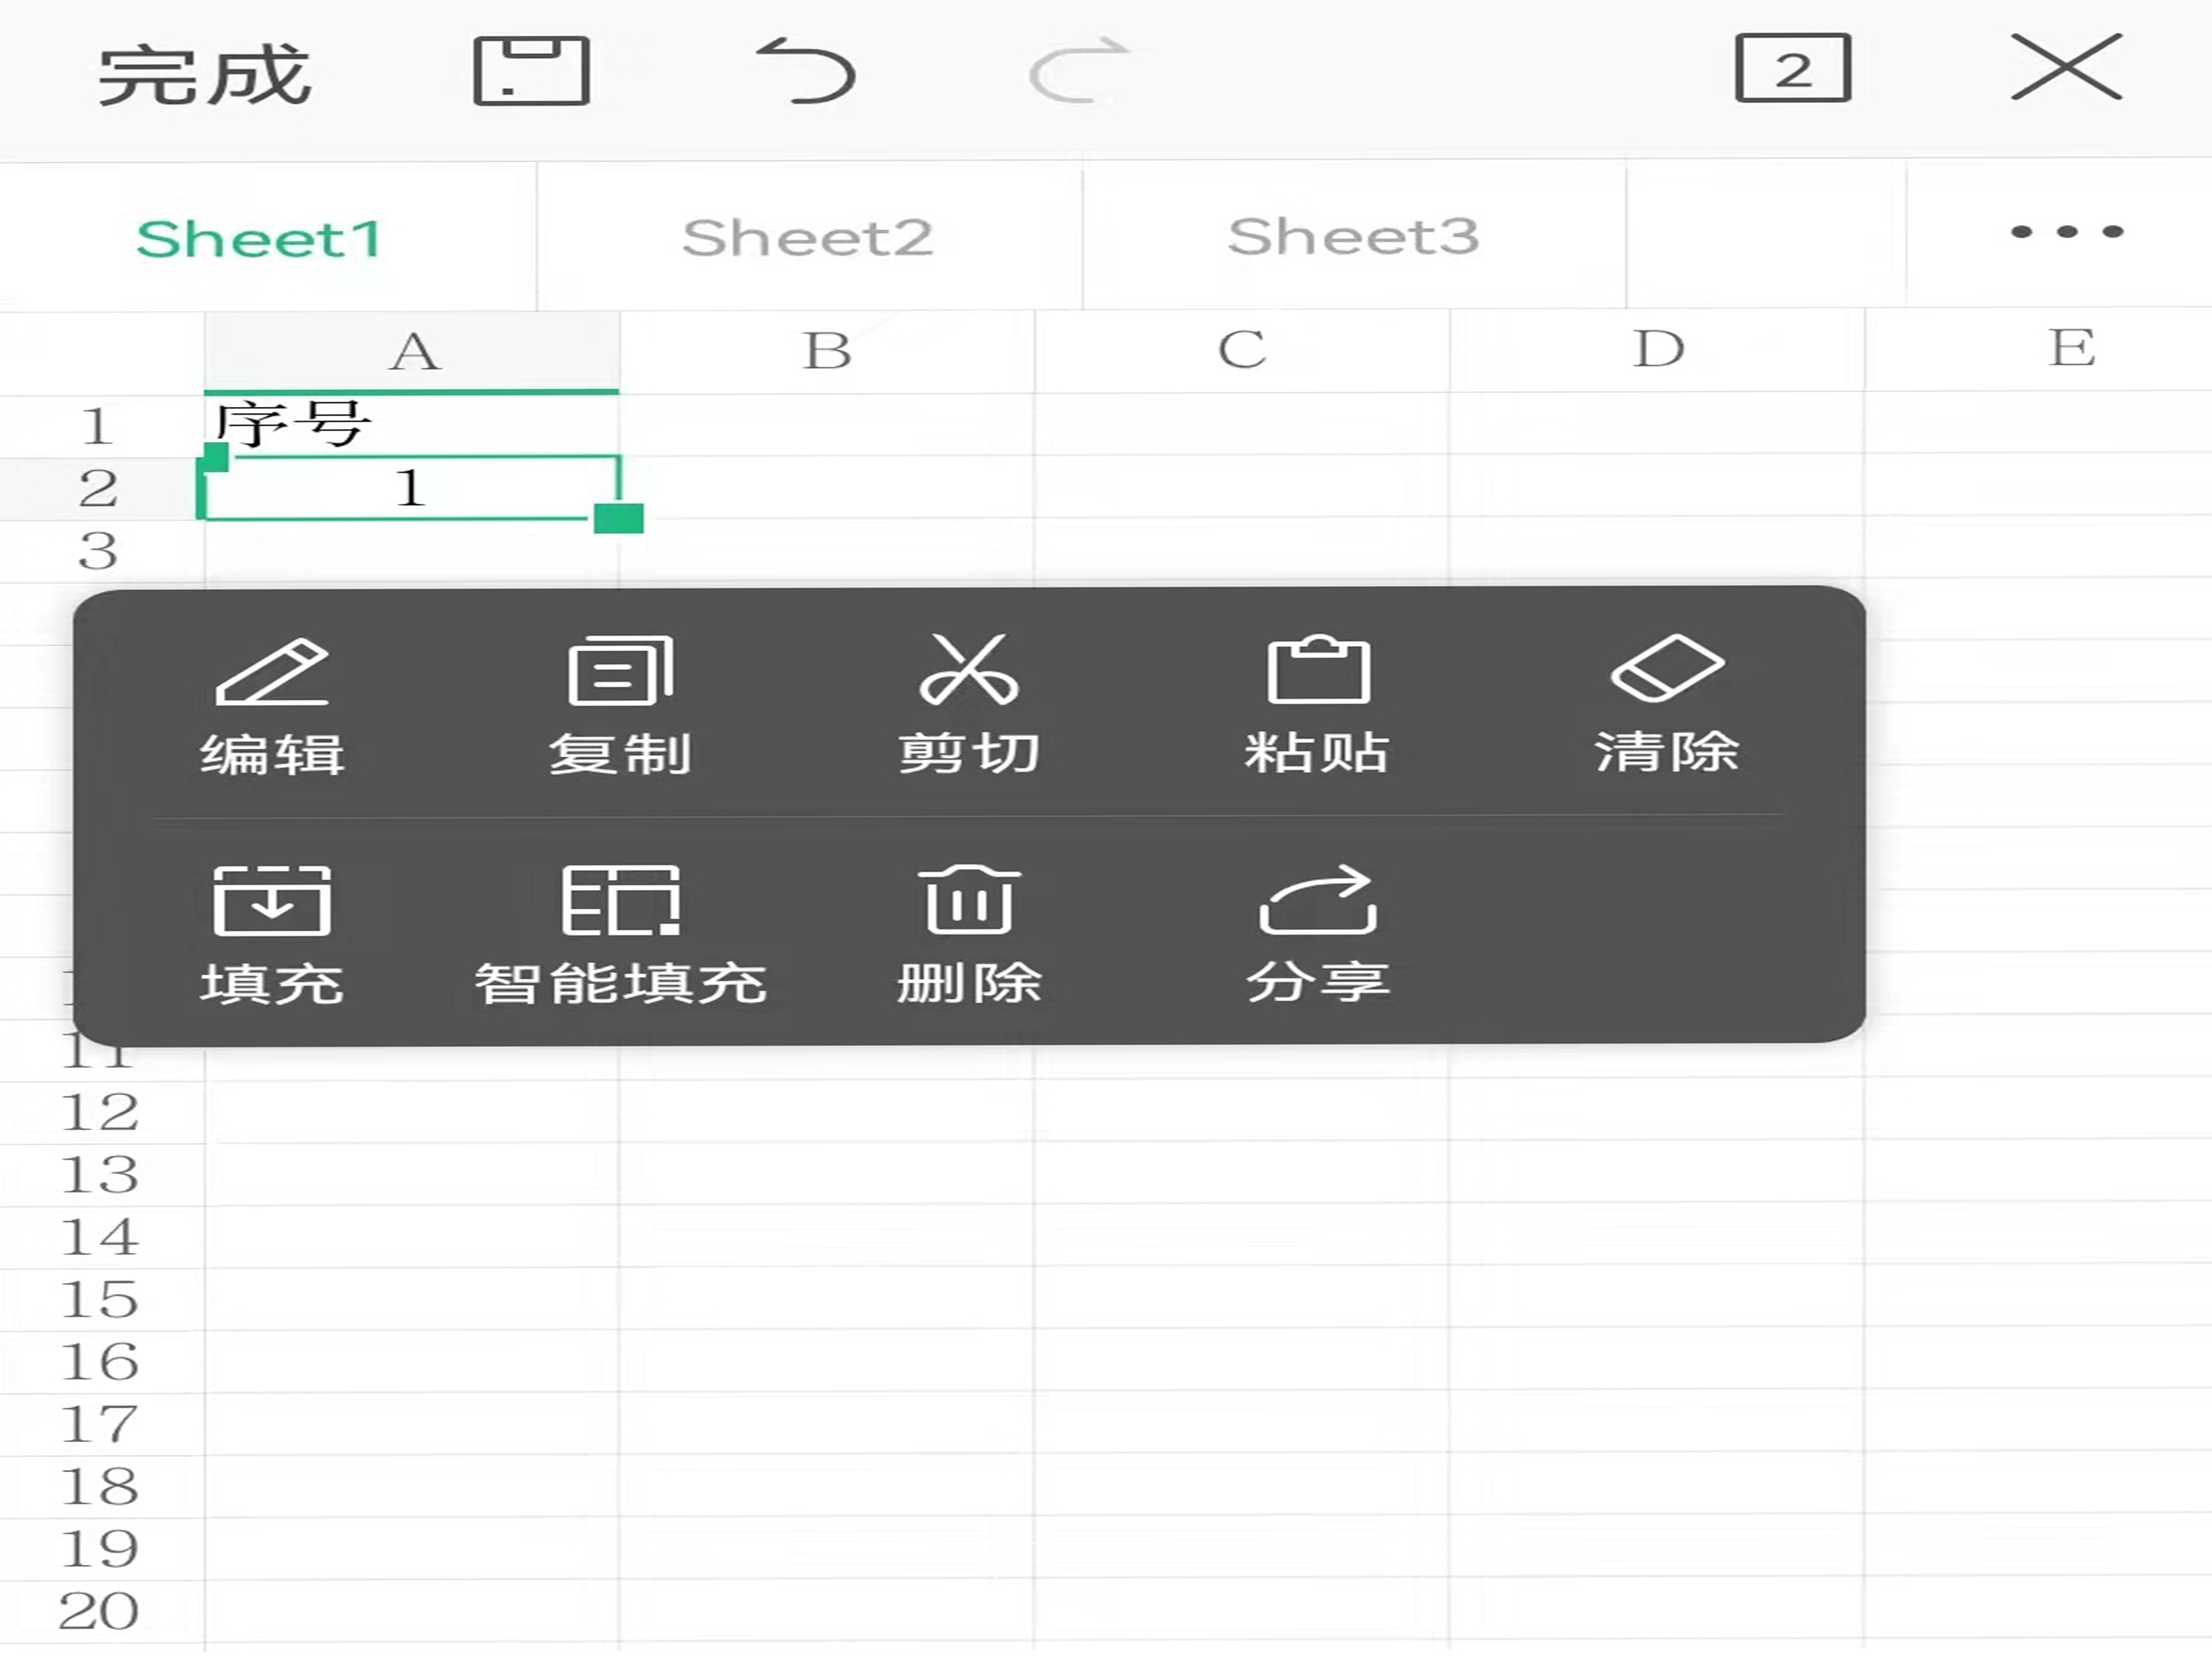Choose 智能填充 smart fill option
2212x1659 pixels.
(x=620, y=935)
